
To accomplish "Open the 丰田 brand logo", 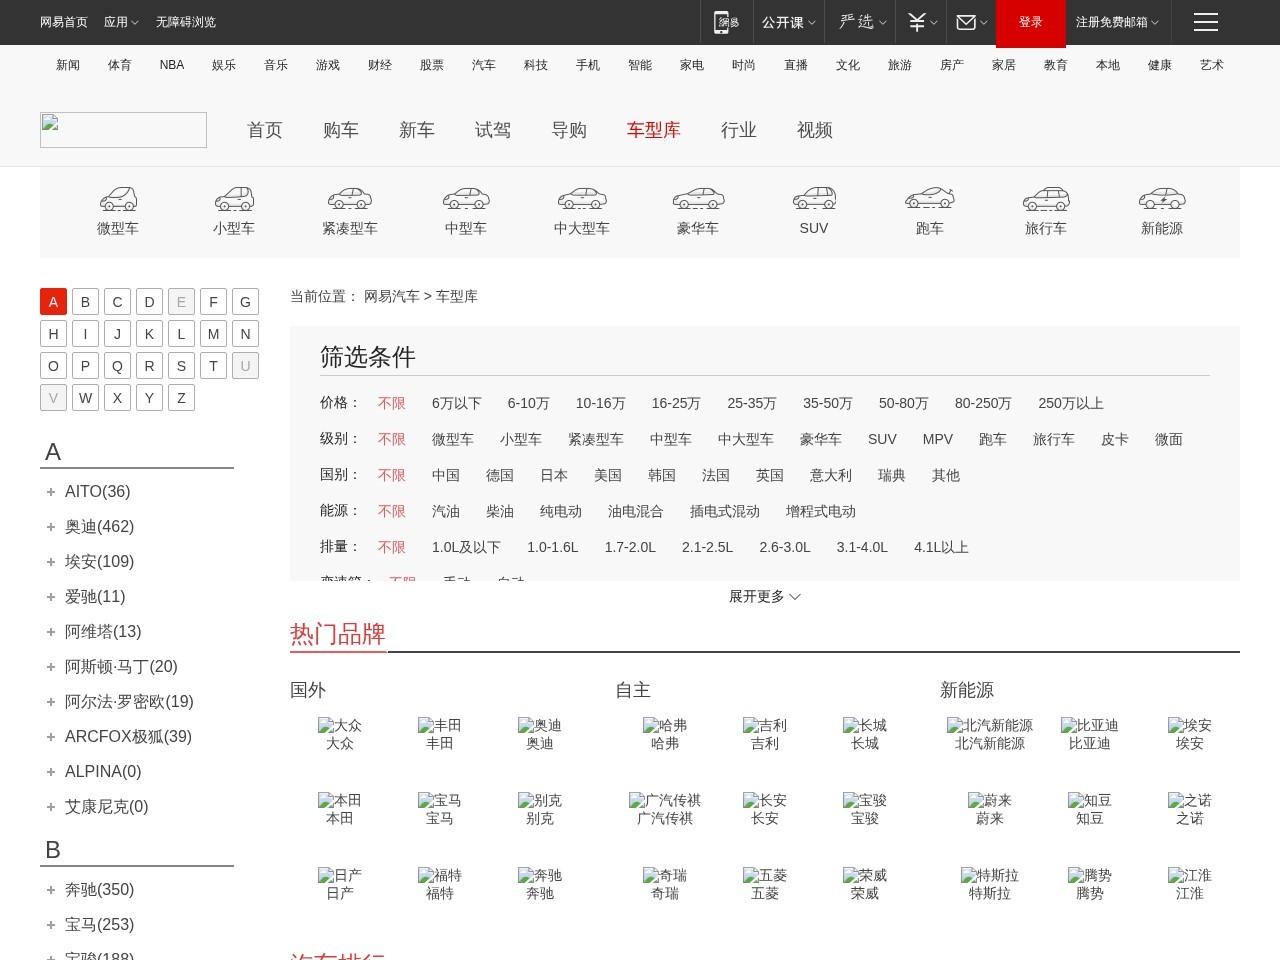I will (x=440, y=725).
